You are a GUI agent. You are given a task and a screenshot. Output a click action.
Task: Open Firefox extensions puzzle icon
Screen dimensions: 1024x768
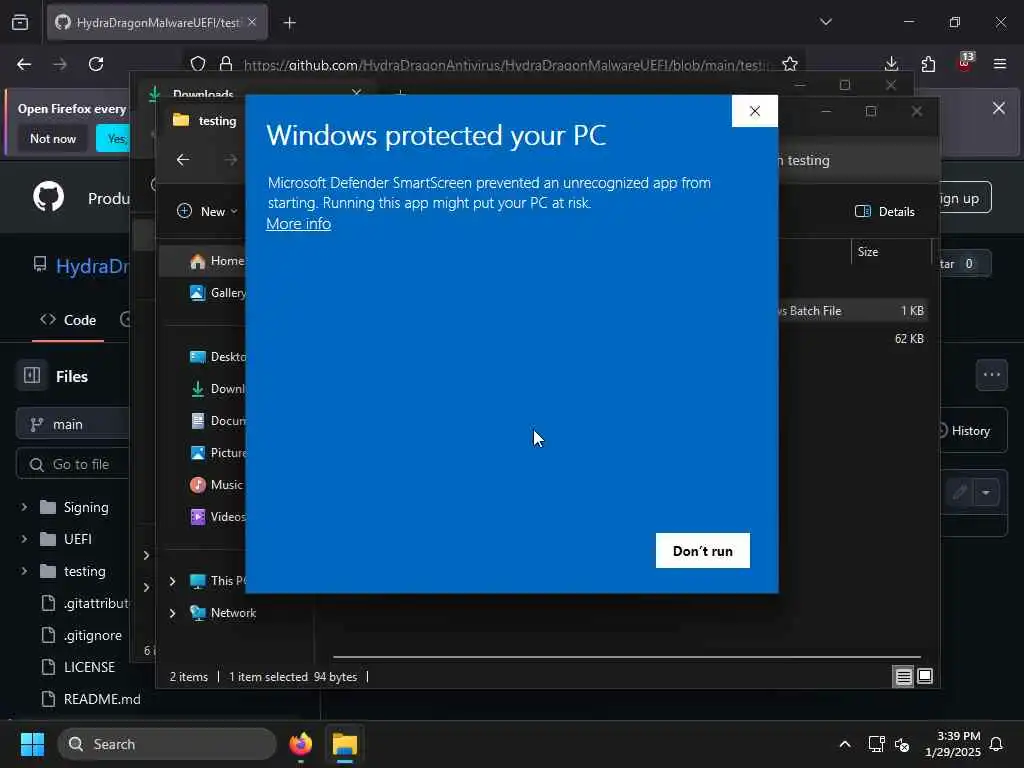(x=928, y=64)
